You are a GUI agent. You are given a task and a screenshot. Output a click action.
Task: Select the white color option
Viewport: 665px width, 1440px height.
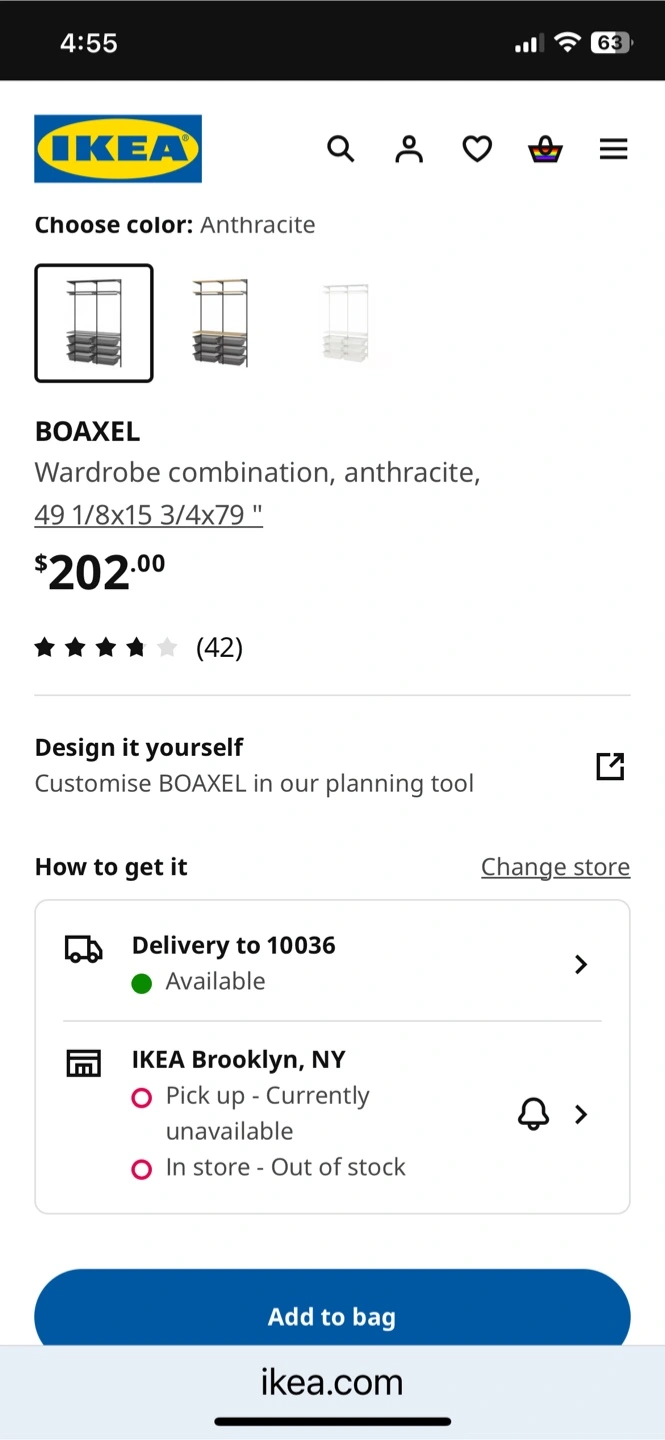346,323
